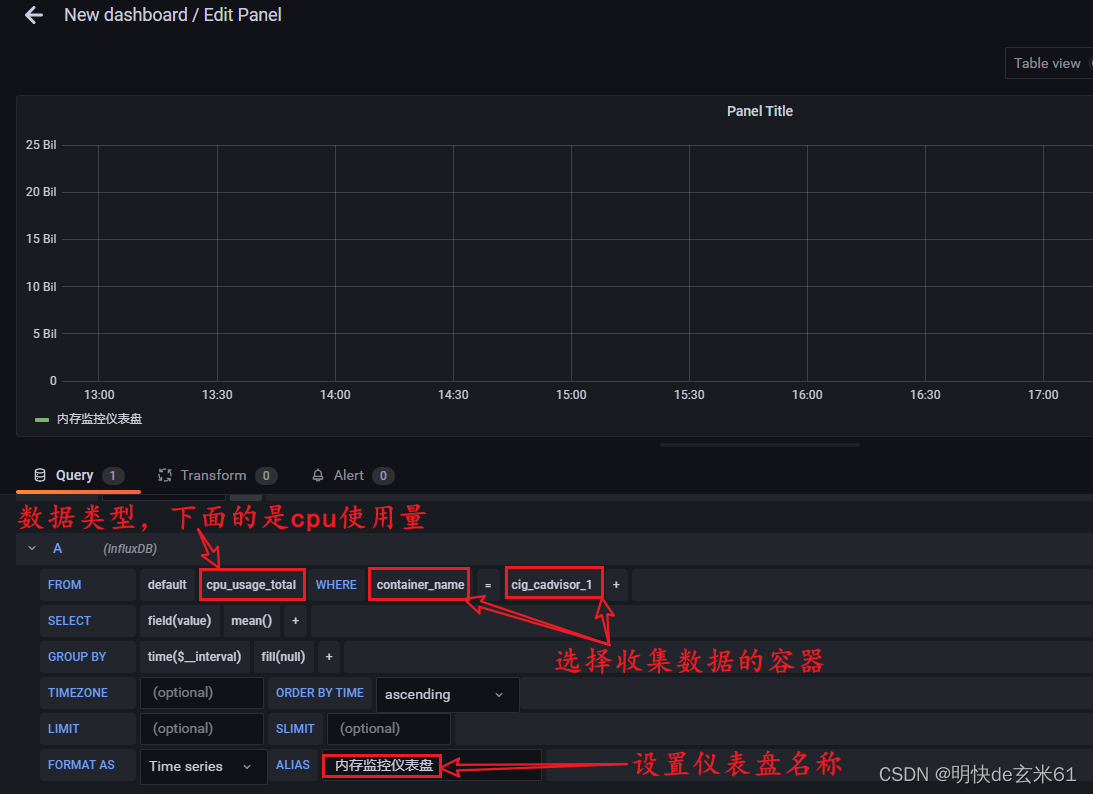Add a GROUP BY clause with plus
The image size is (1093, 794).
tap(329, 657)
